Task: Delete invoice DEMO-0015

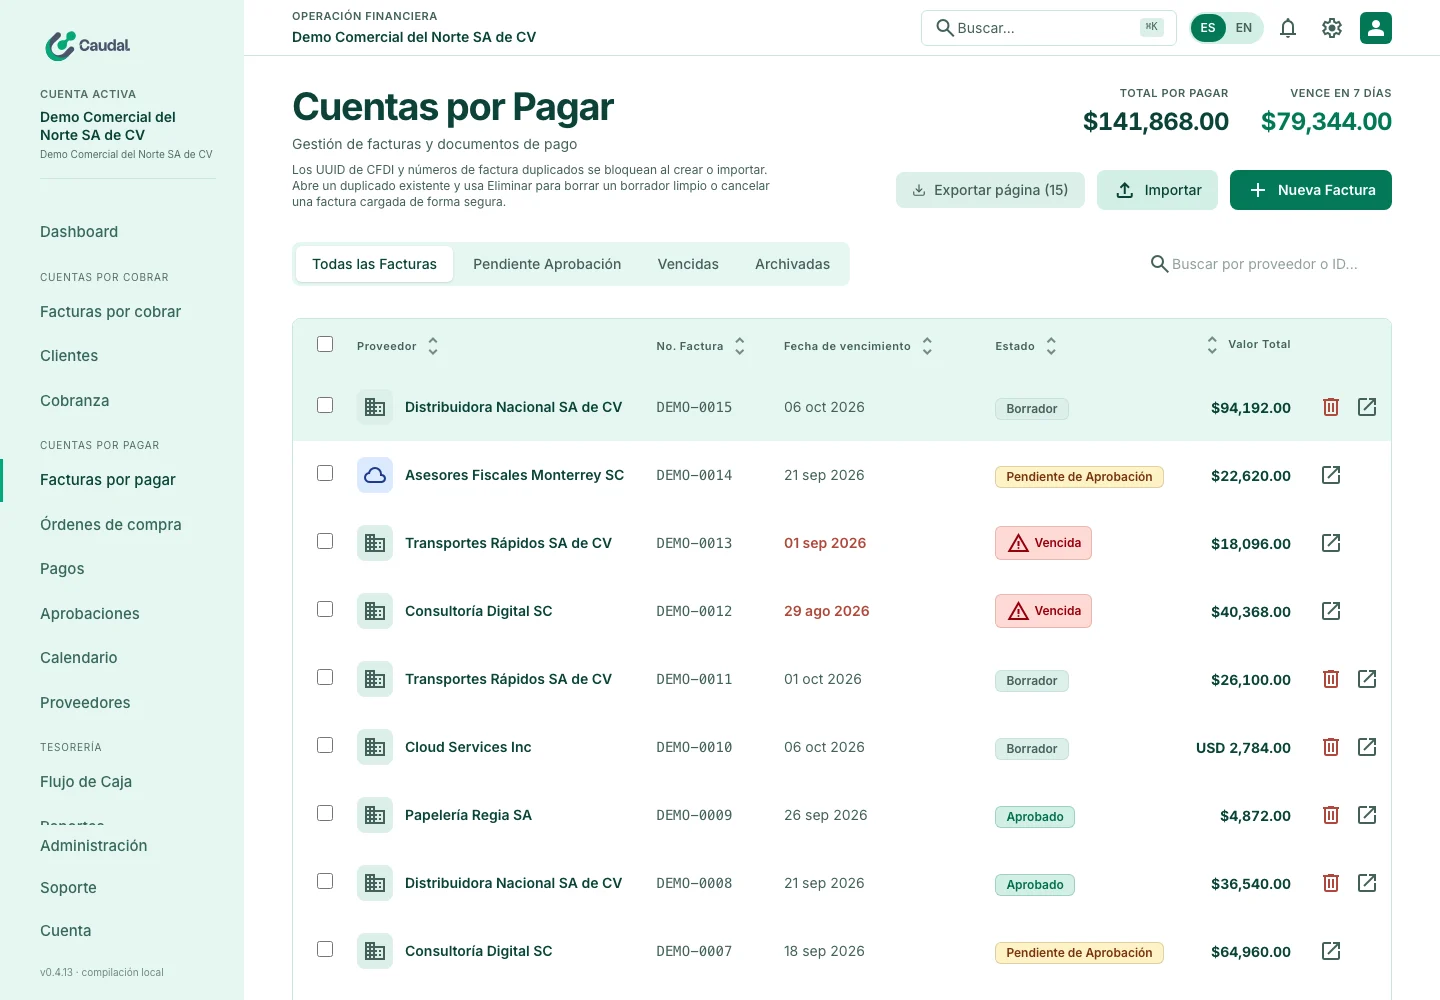Action: coord(1331,407)
